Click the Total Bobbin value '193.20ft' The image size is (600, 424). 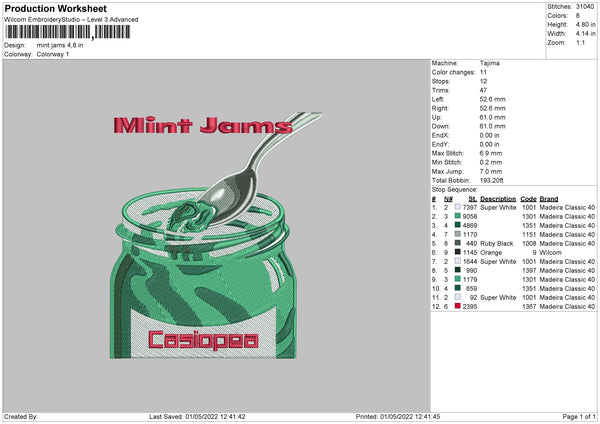click(491, 180)
